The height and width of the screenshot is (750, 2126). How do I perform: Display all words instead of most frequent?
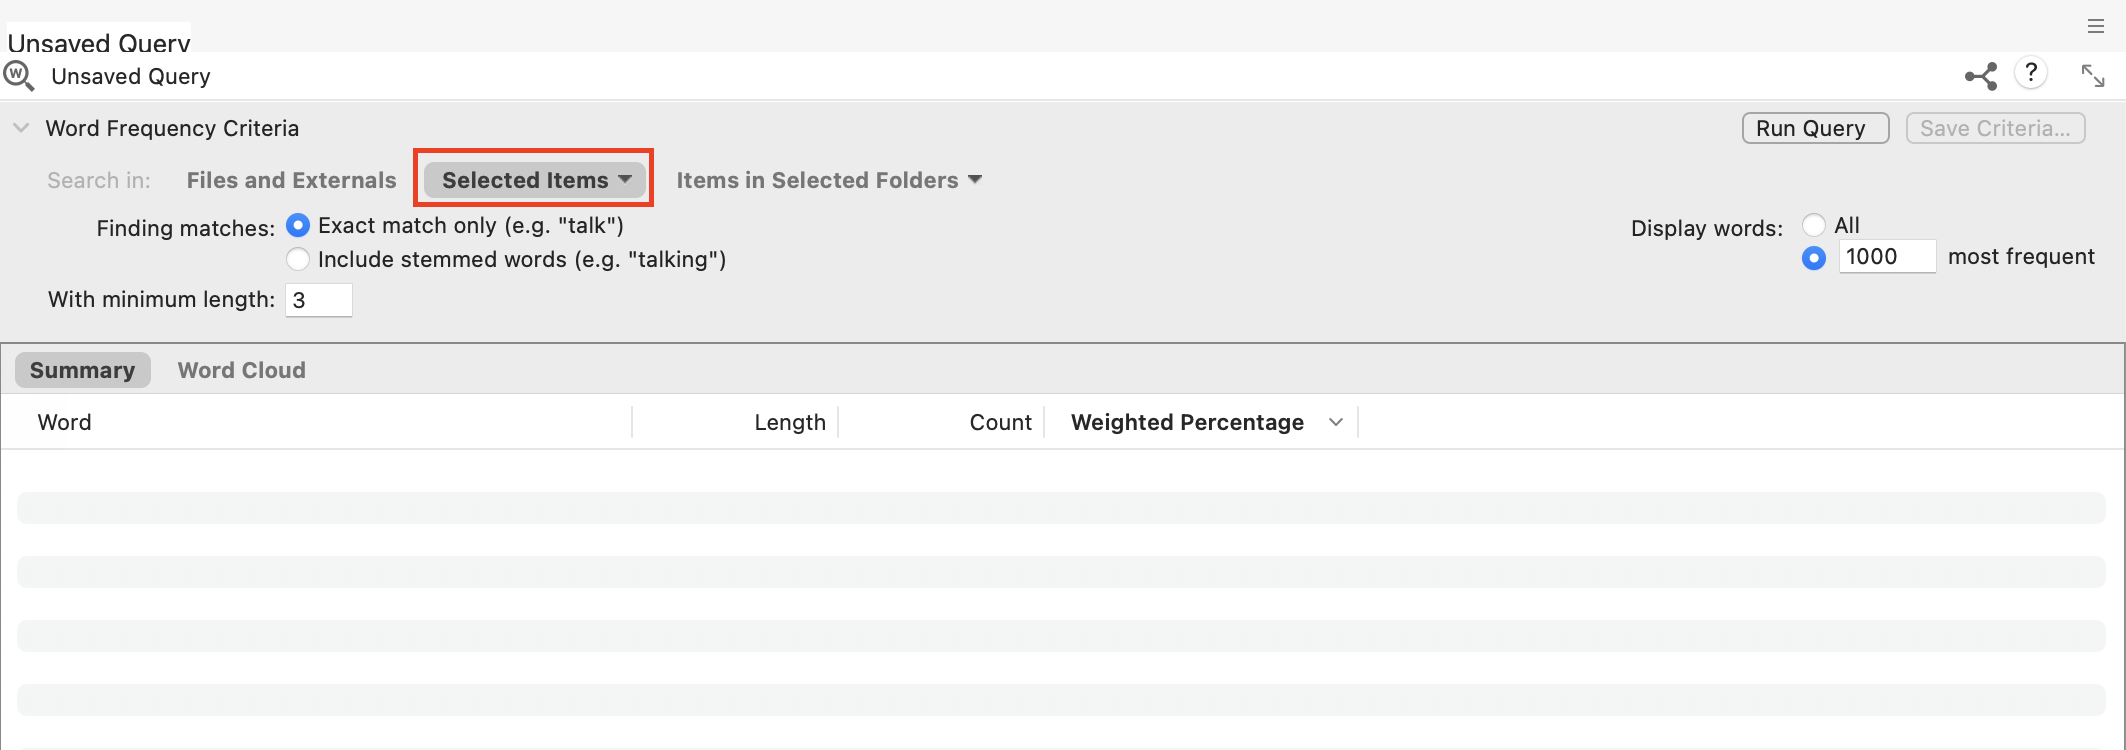tap(1813, 225)
